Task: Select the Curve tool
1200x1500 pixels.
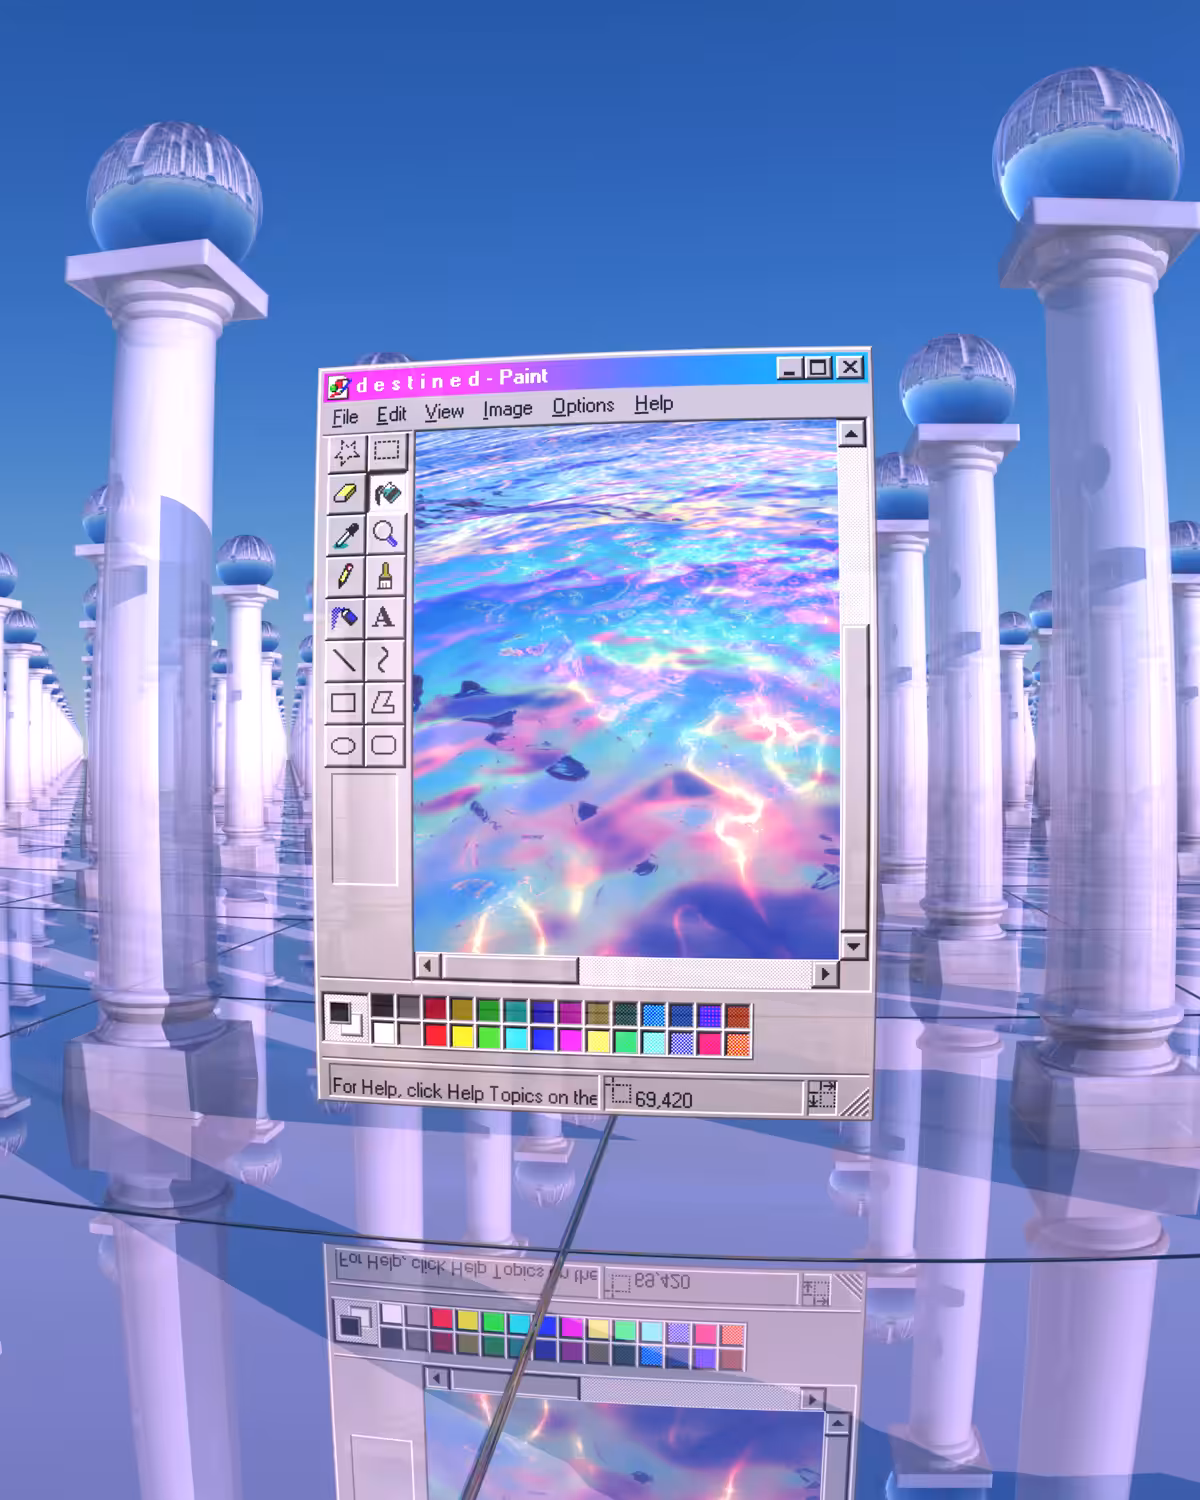Action: [384, 660]
